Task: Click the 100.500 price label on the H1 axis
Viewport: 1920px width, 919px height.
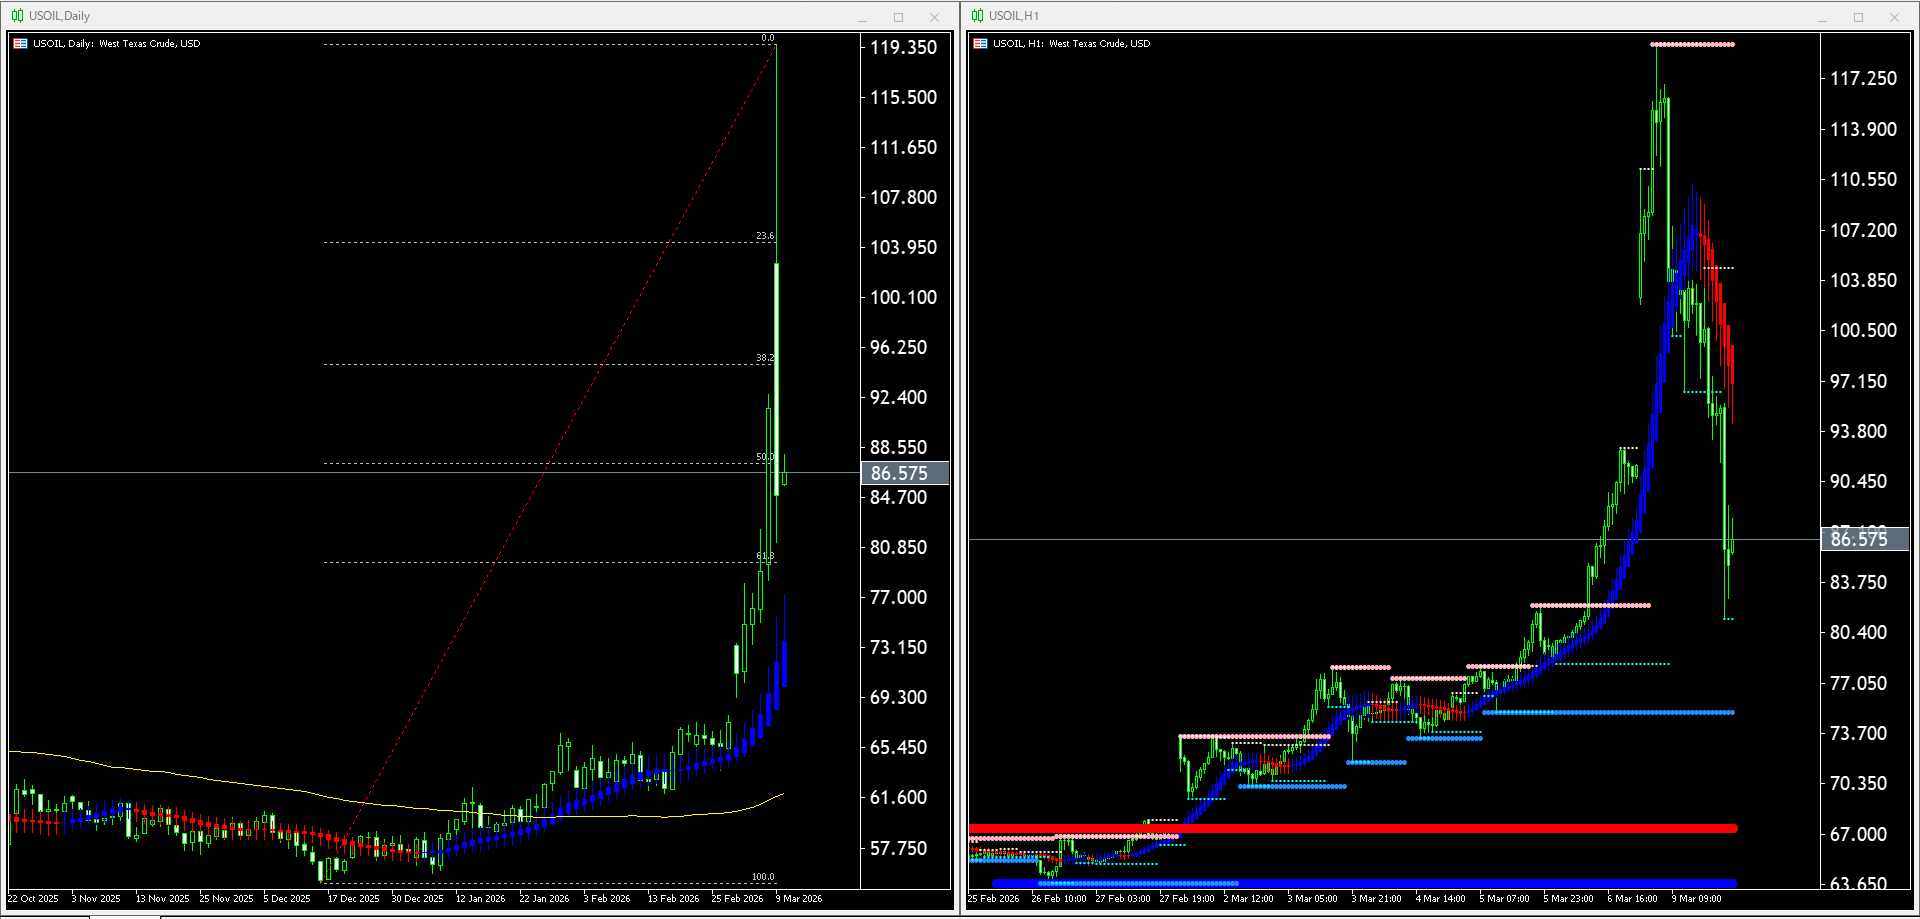Action: 1863,330
